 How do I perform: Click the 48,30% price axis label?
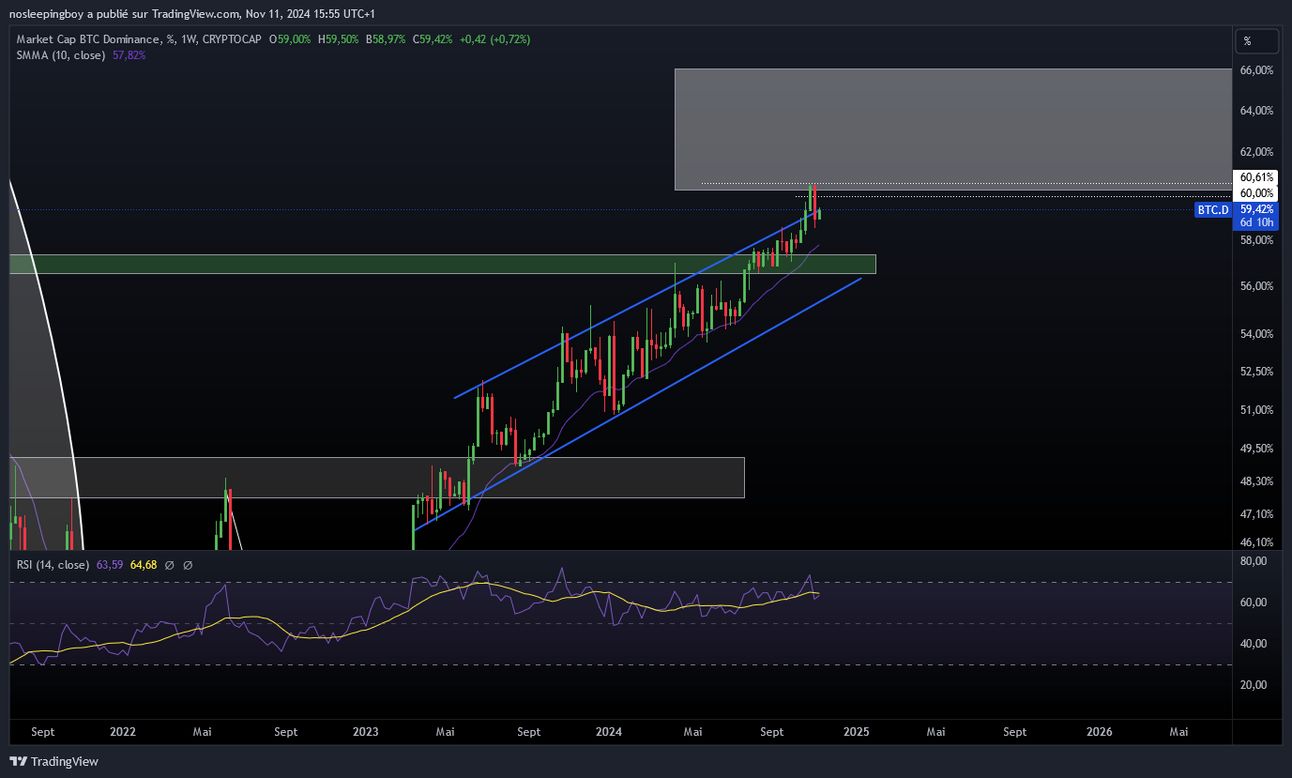coord(1256,481)
